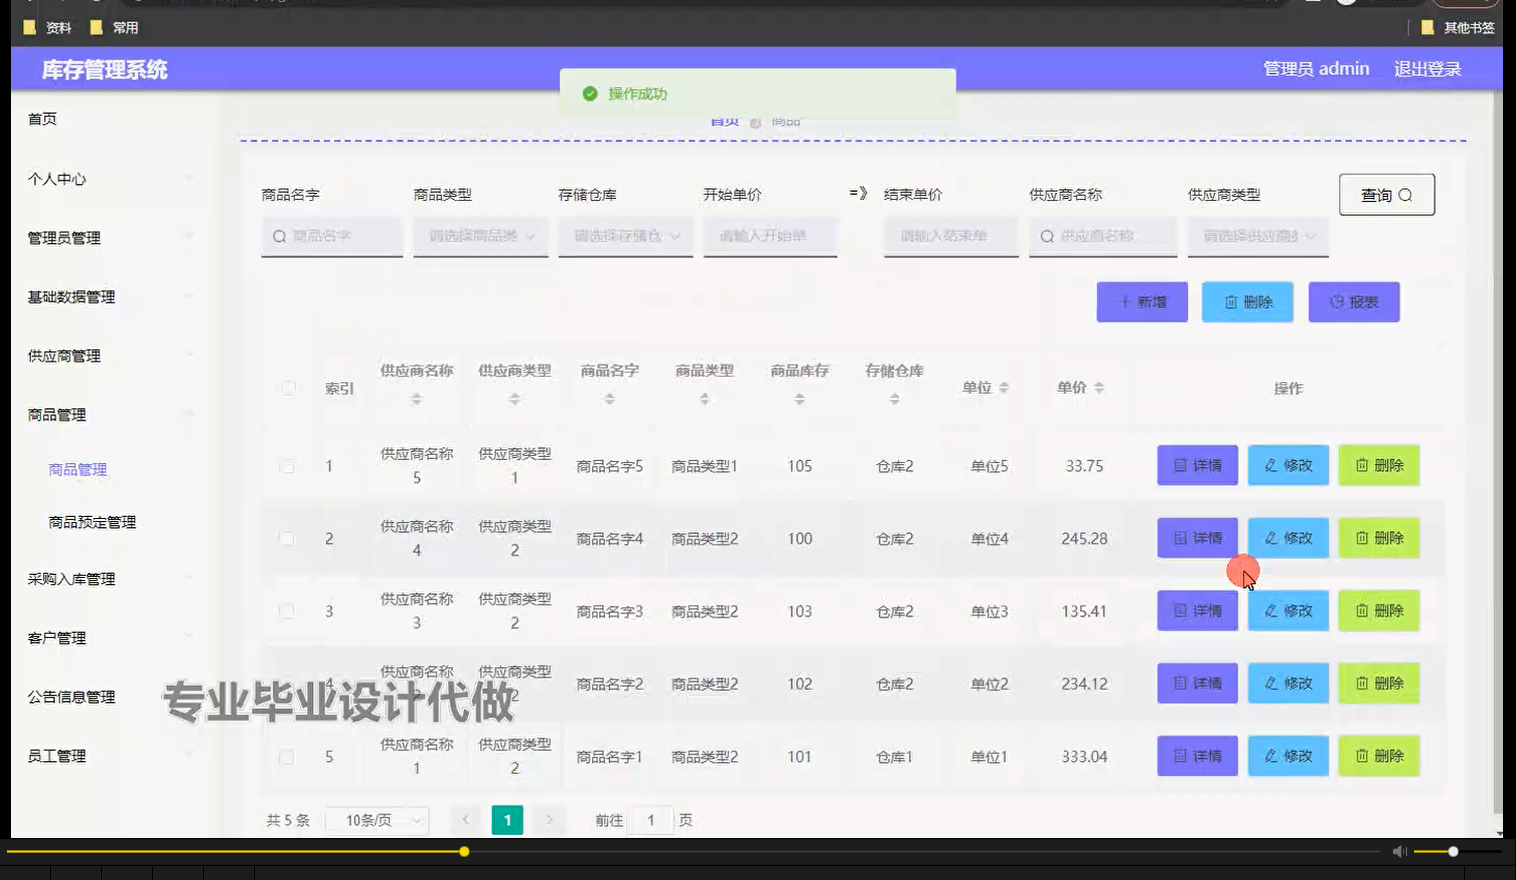Open 详情 for 商品名字5 row
This screenshot has width=1516, height=880.
coord(1196,465)
